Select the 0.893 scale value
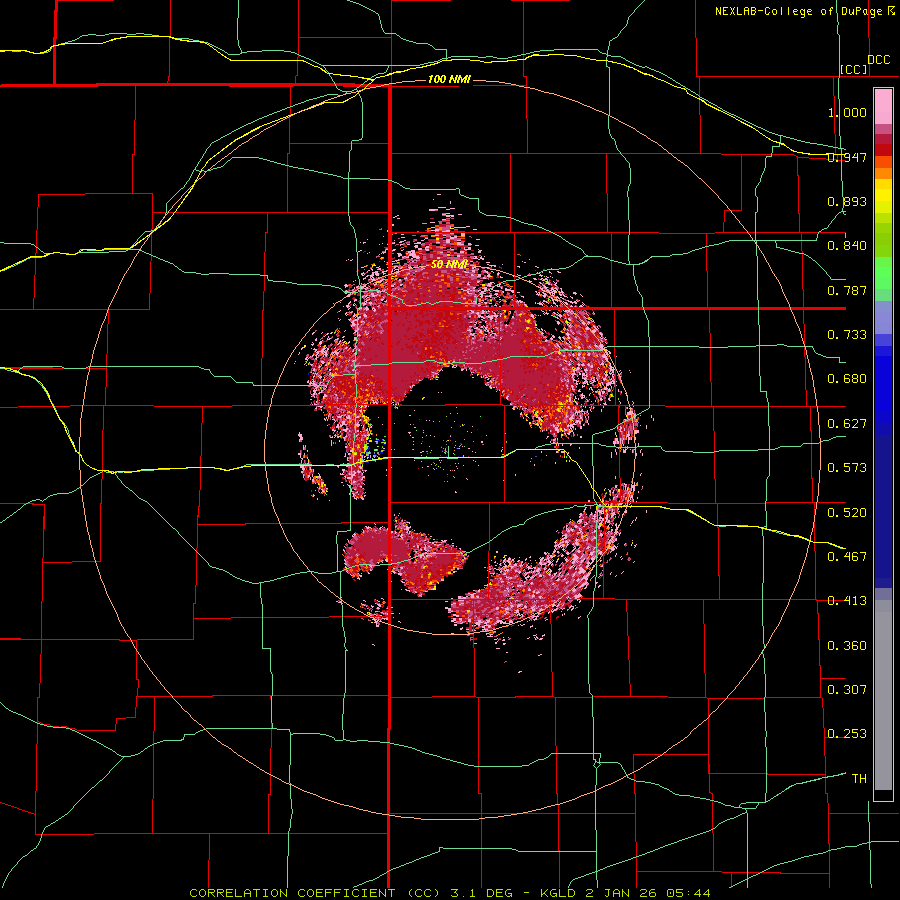Screen dimensions: 900x900 click(847, 201)
